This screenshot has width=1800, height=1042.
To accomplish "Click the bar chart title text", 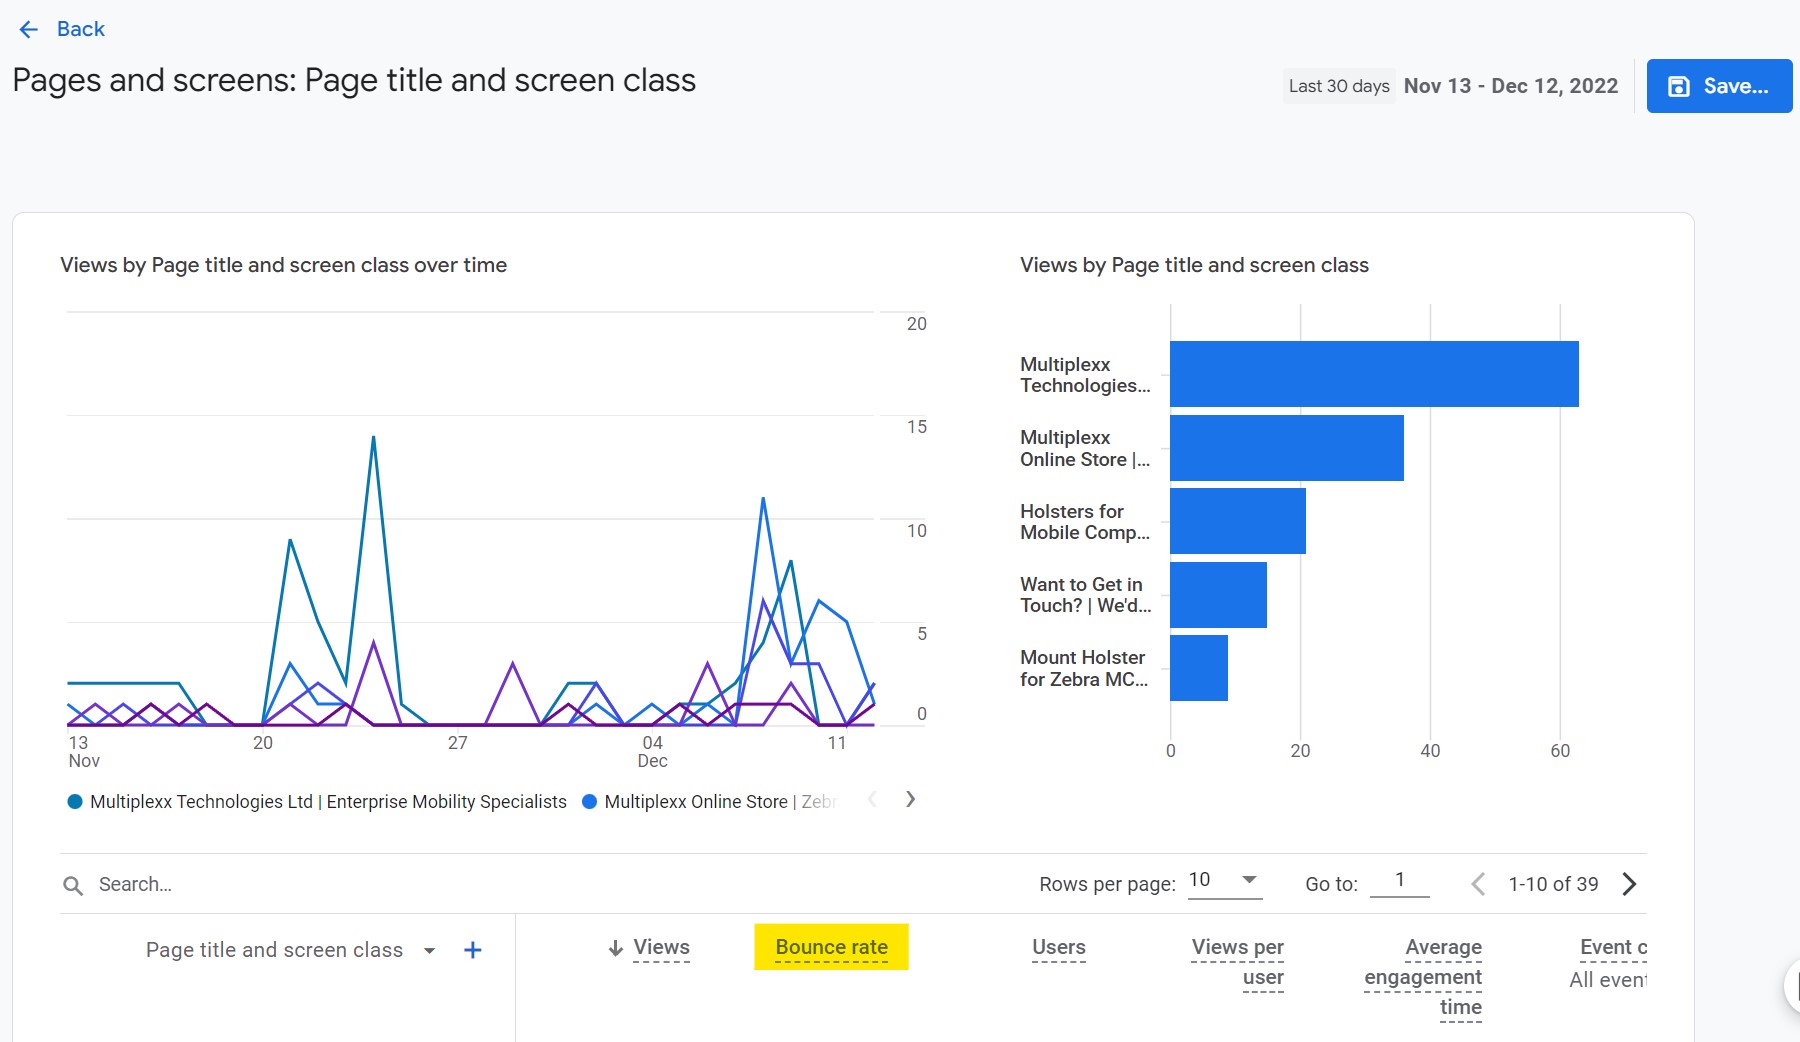I will tap(1194, 265).
